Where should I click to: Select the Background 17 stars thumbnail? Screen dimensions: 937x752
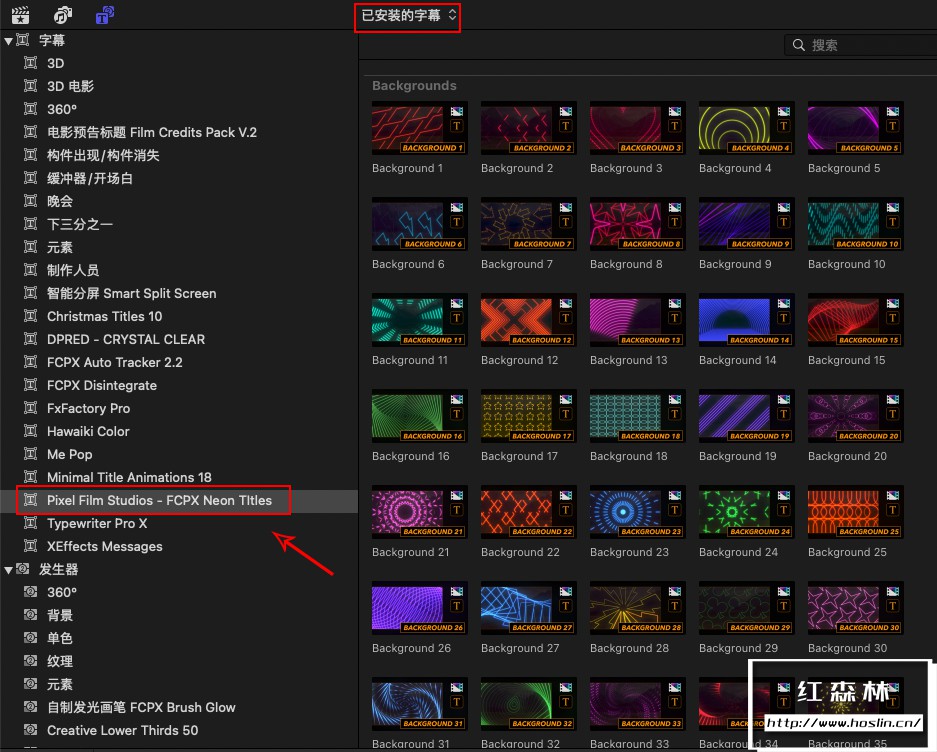528,416
